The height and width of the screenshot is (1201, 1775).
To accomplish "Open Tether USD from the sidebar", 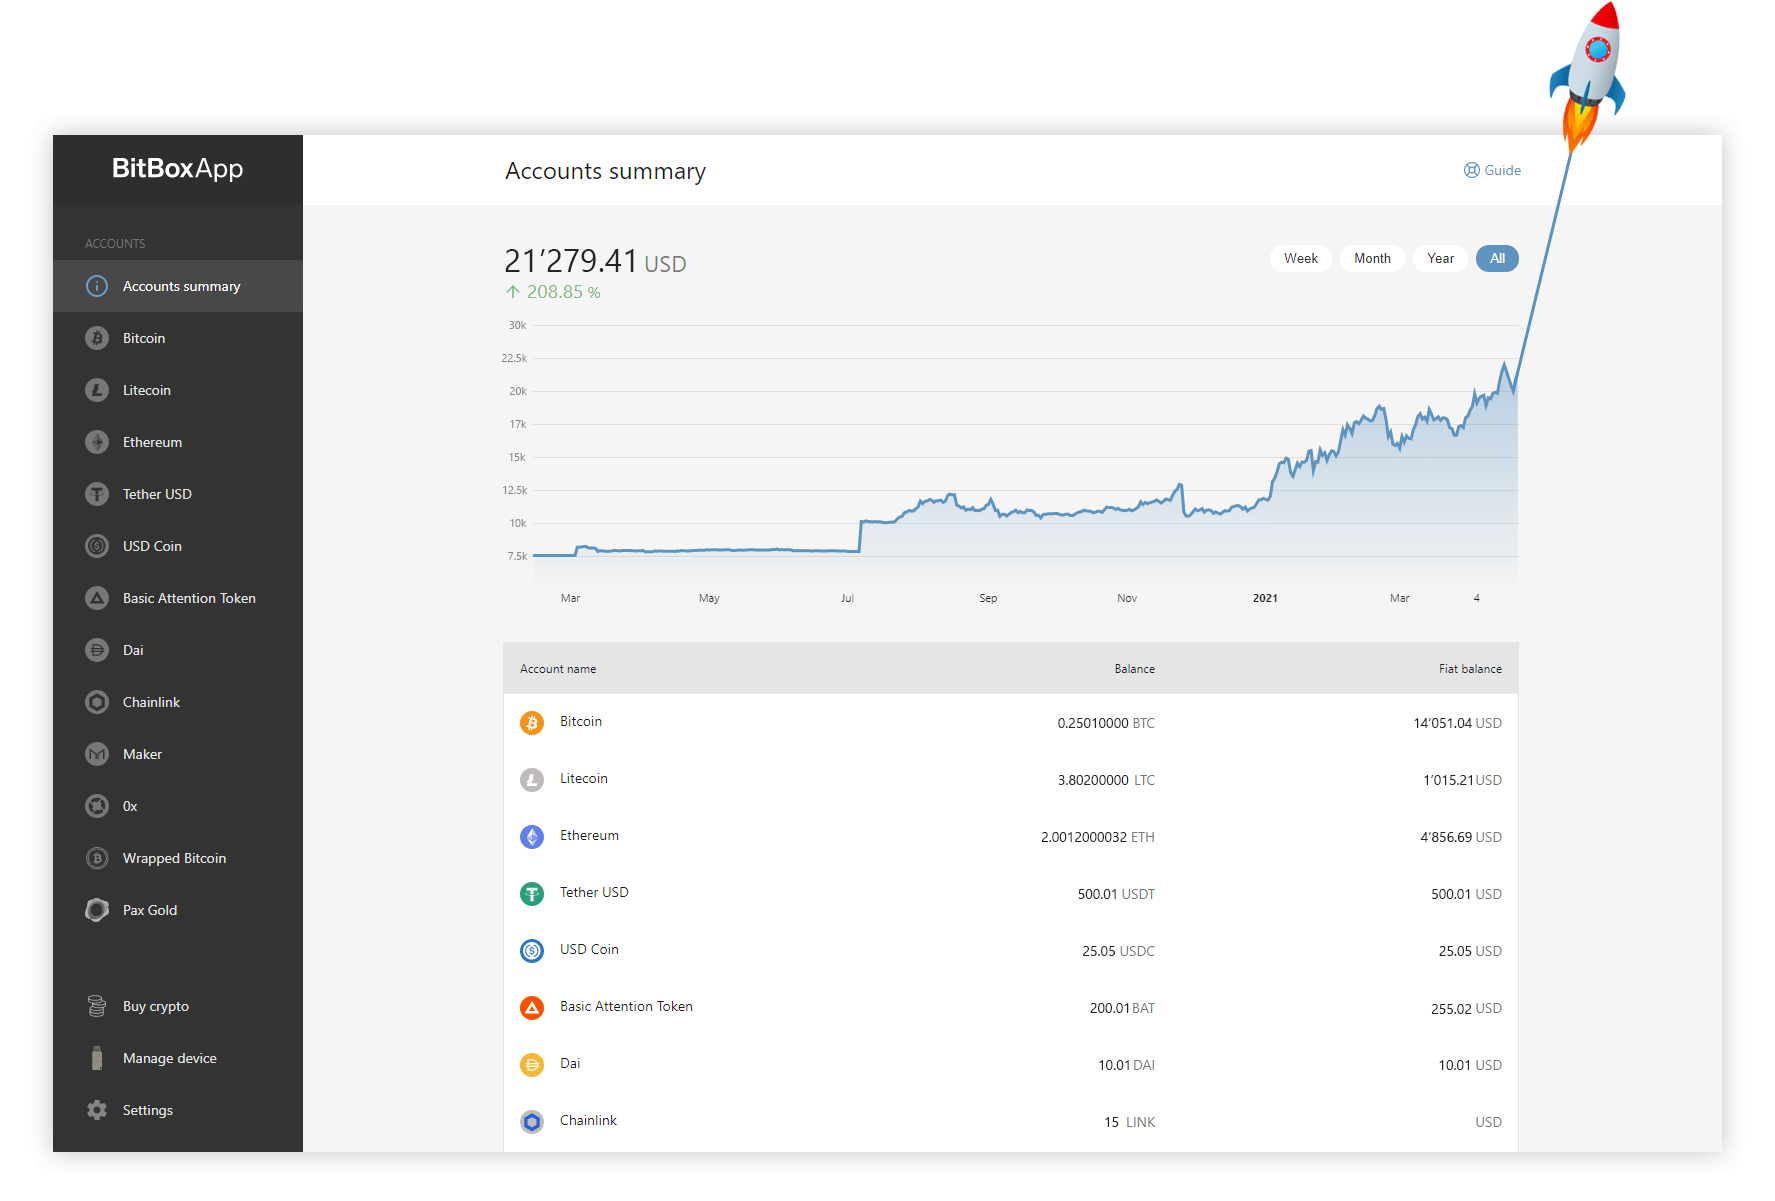I will pos(178,494).
